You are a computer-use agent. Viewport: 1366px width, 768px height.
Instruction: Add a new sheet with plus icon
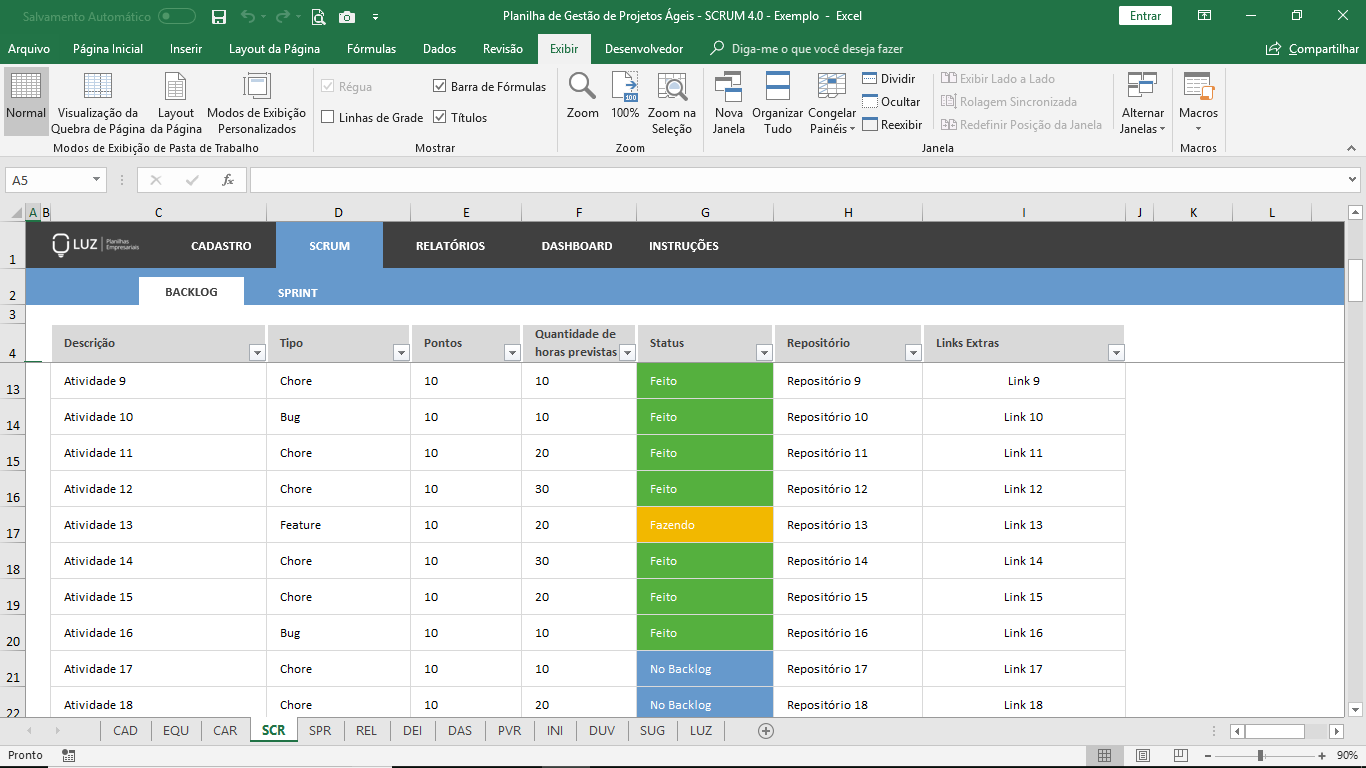click(766, 731)
